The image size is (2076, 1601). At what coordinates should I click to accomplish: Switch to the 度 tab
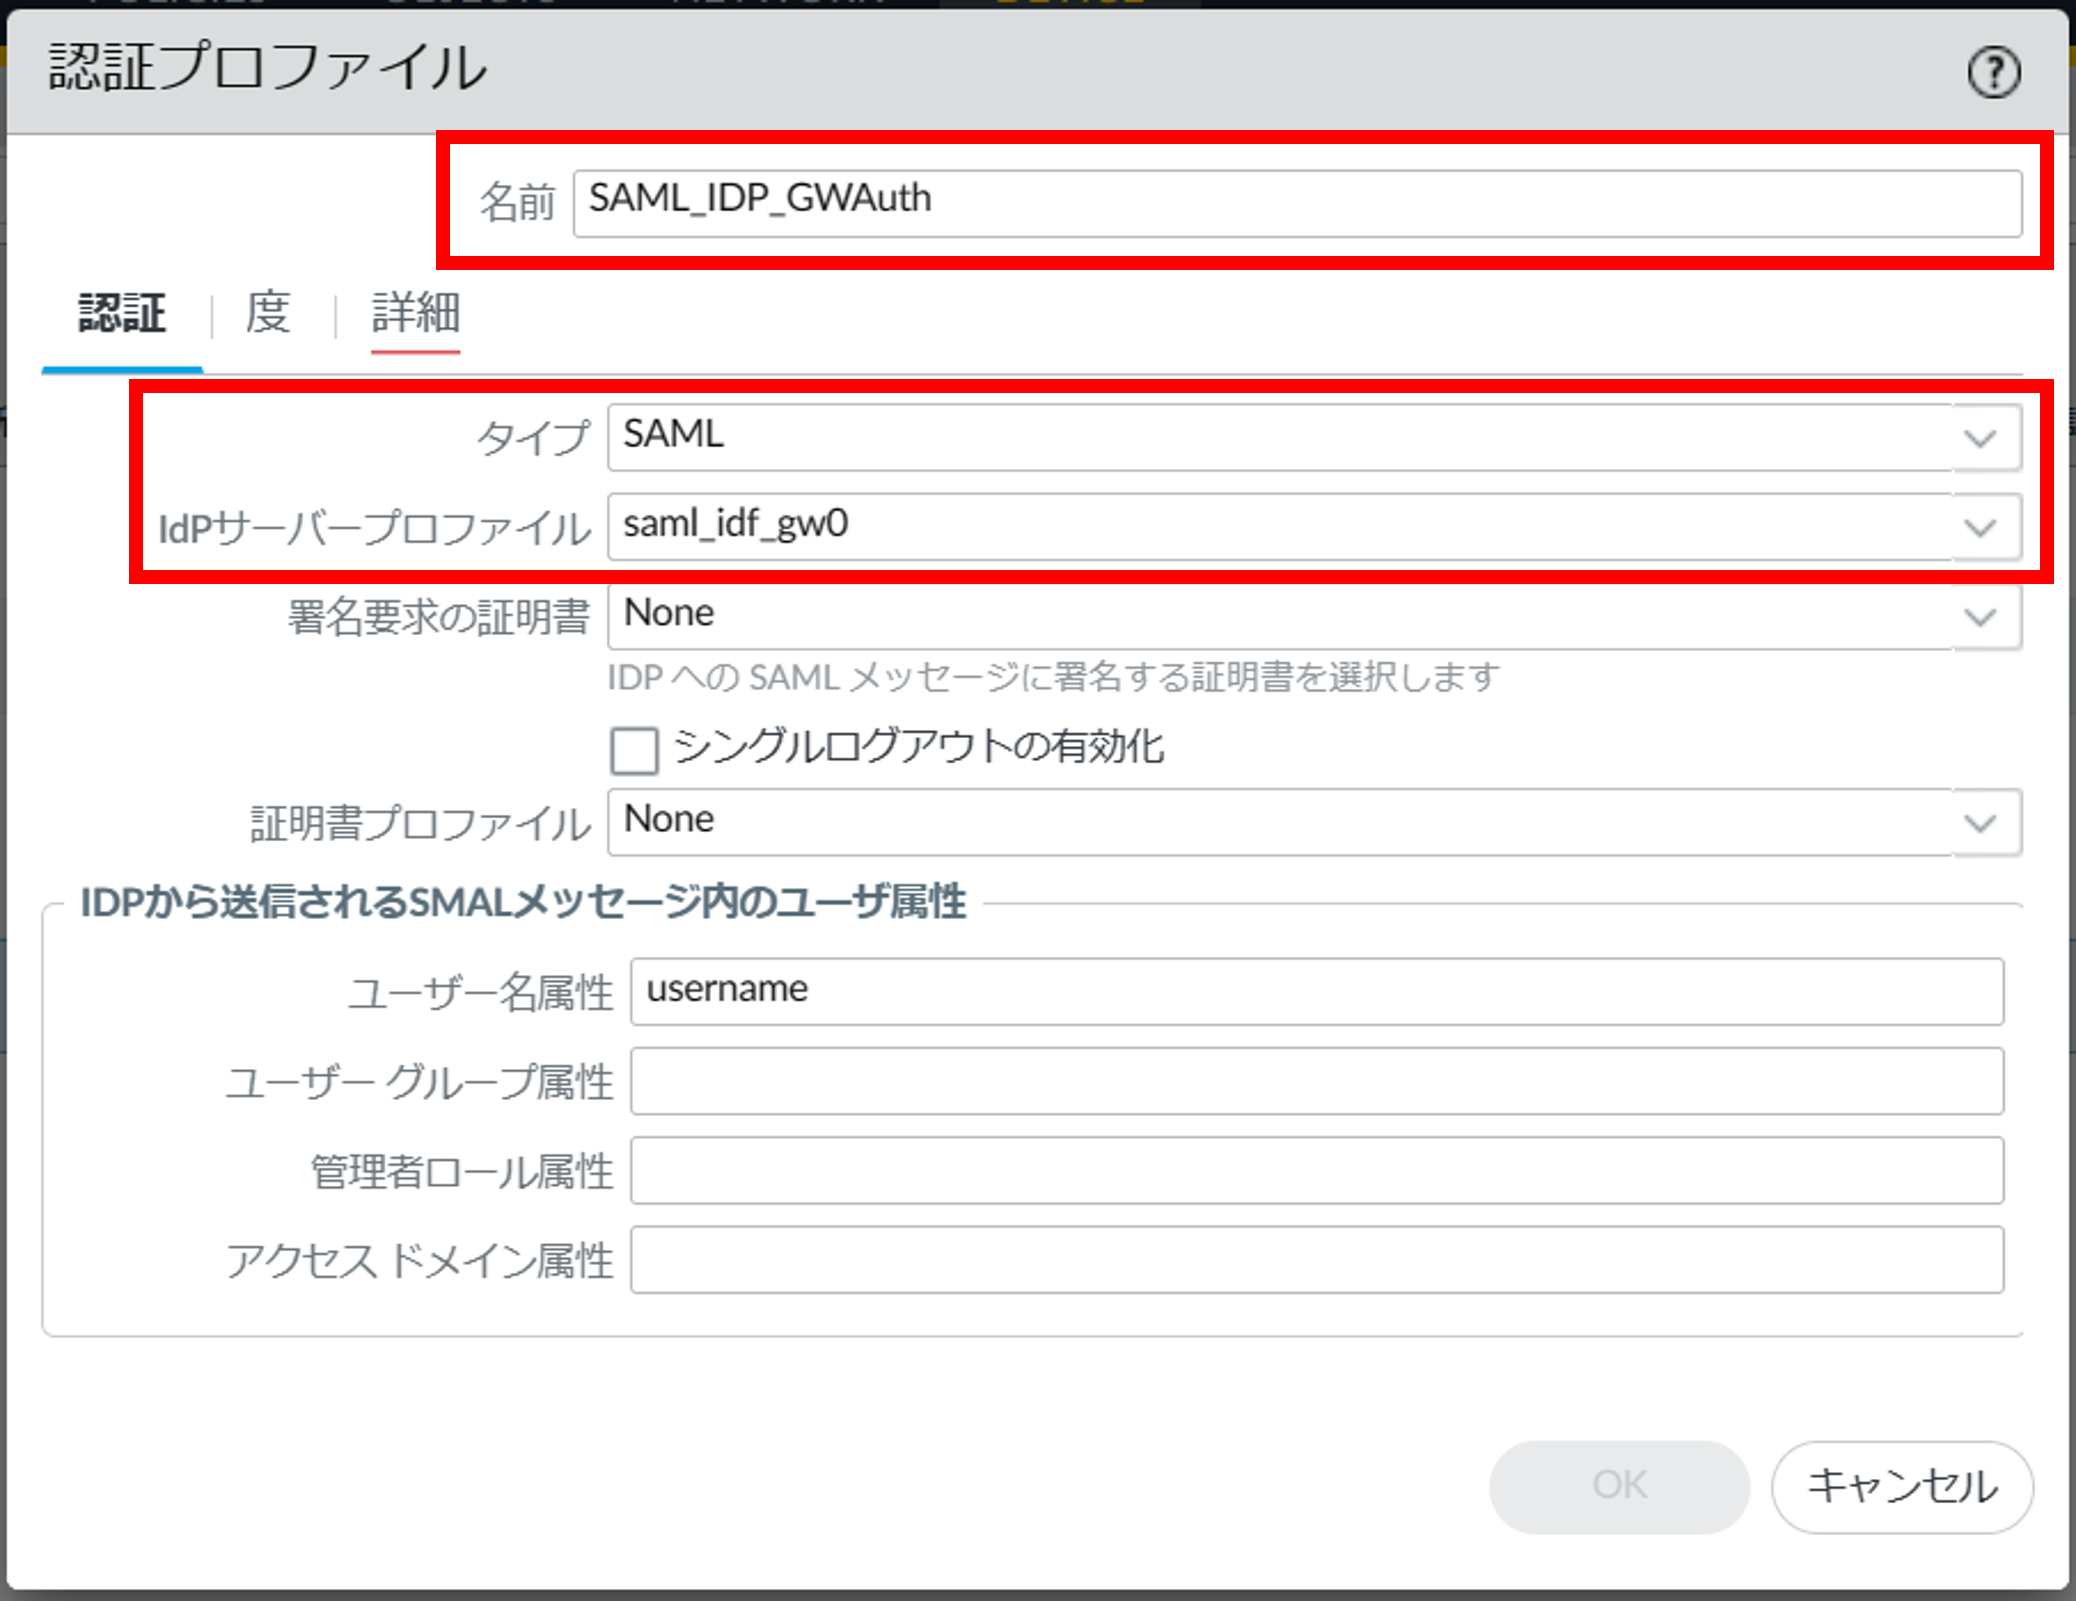pos(268,313)
